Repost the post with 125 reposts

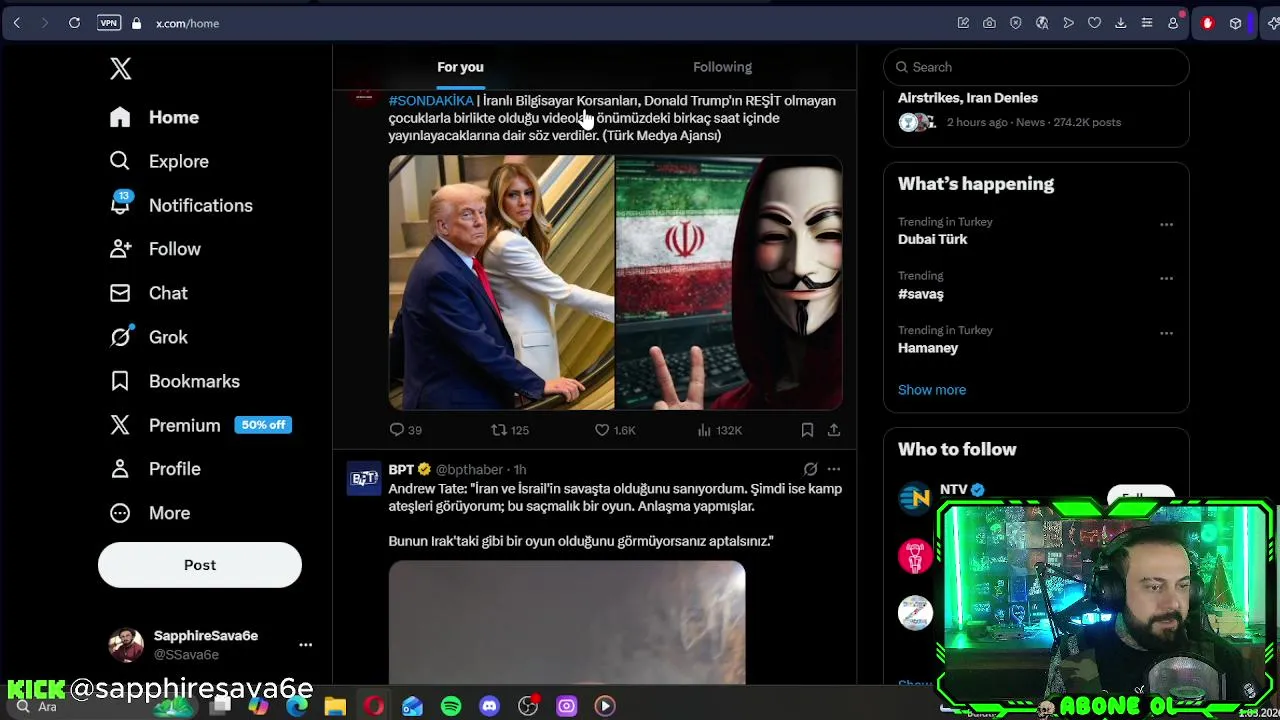pyautogui.click(x=509, y=430)
